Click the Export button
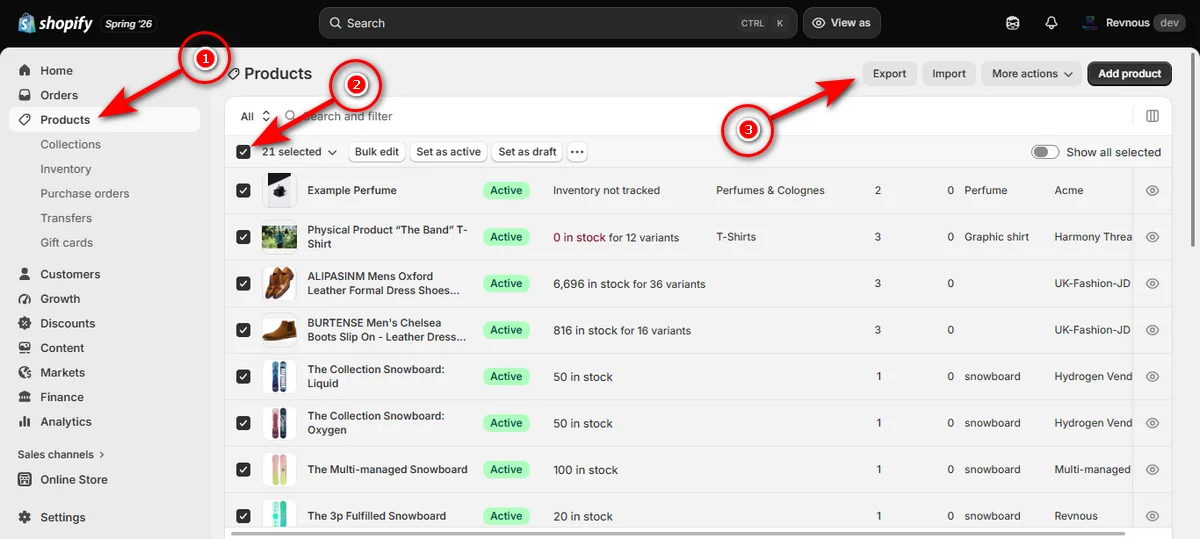Viewport: 1200px width, 539px height. pos(889,74)
